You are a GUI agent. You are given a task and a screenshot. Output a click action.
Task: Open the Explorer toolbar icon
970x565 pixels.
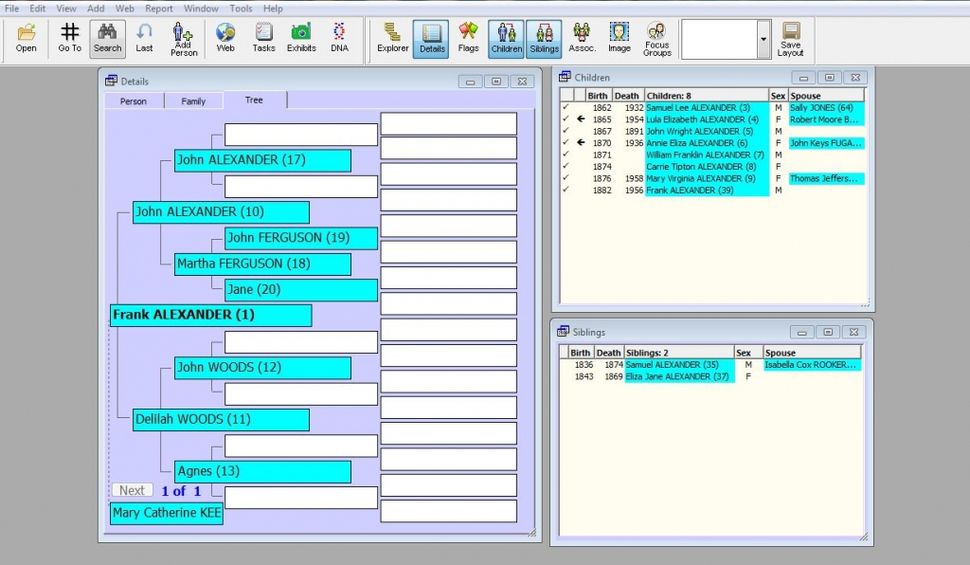point(393,38)
